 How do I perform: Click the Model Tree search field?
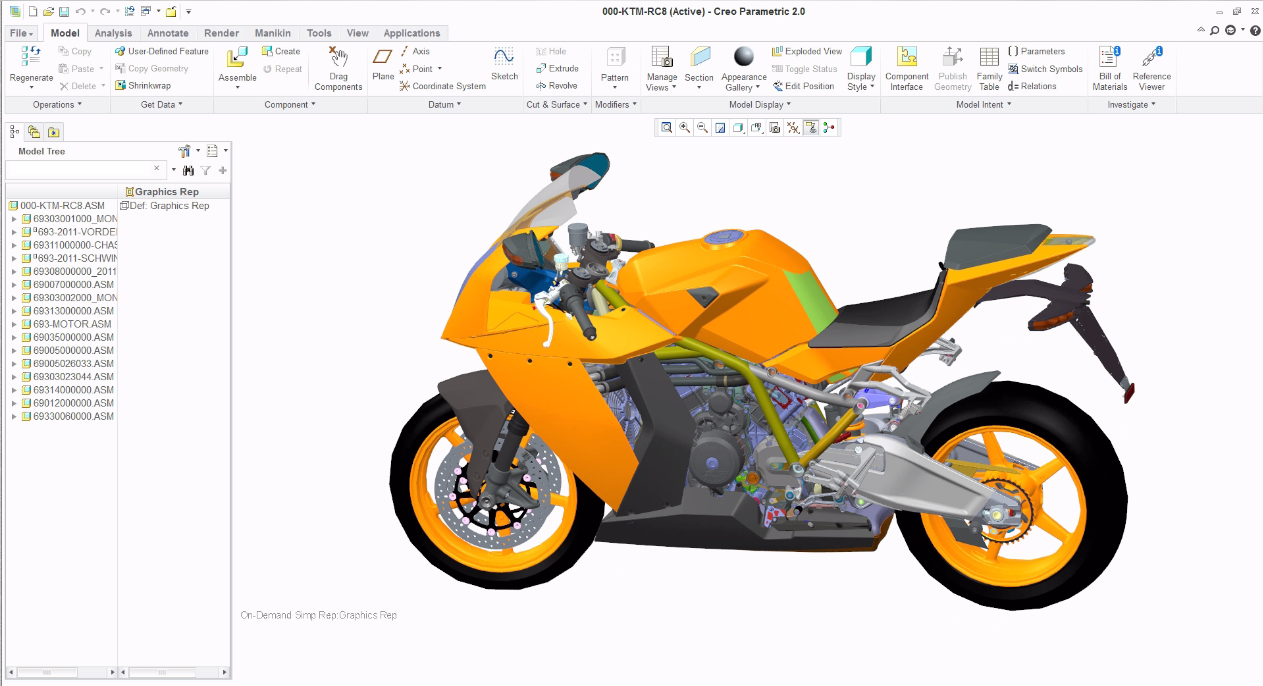[84, 170]
